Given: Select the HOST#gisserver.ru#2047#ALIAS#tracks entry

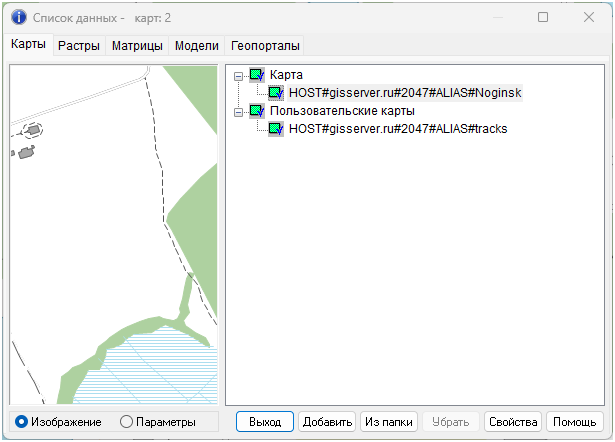Looking at the screenshot, I should pos(398,129).
